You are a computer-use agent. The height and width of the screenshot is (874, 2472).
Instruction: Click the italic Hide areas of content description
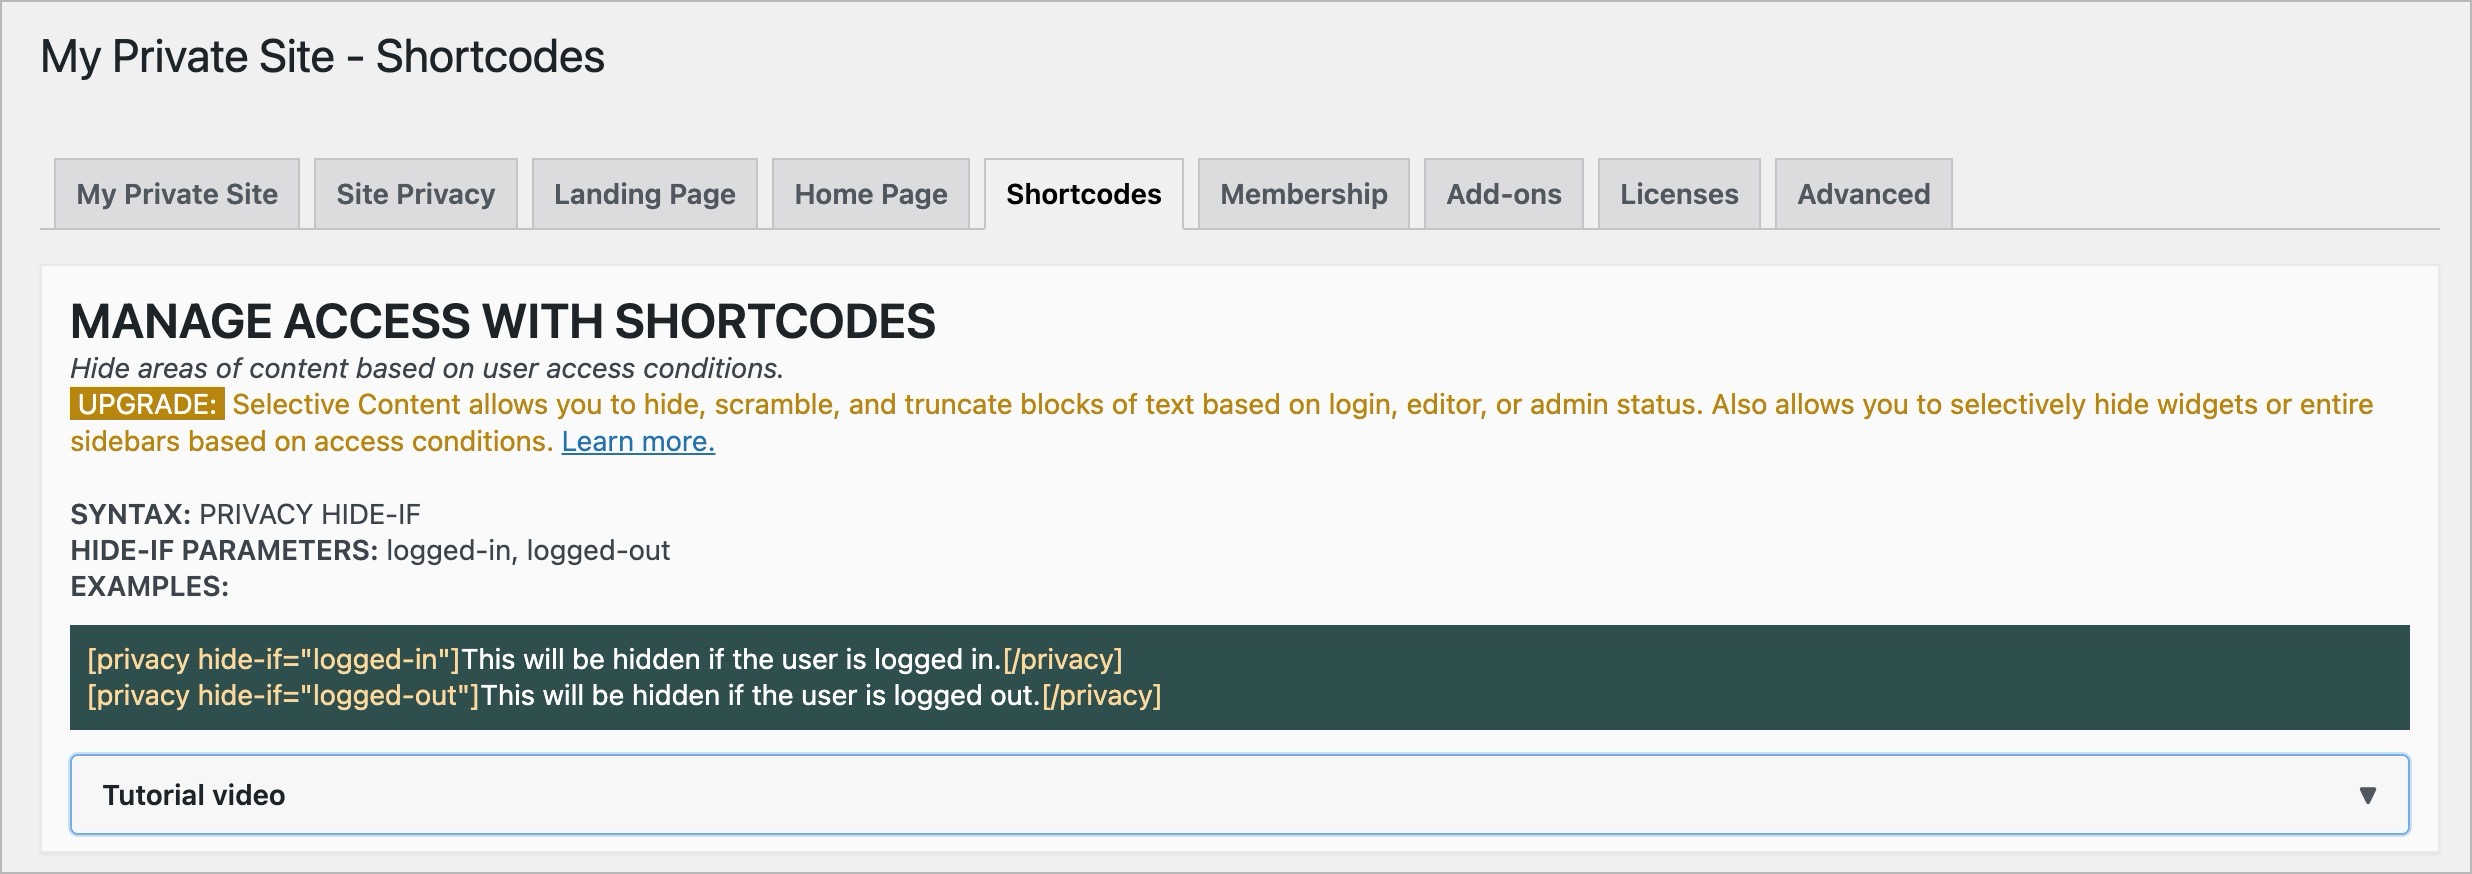426,369
